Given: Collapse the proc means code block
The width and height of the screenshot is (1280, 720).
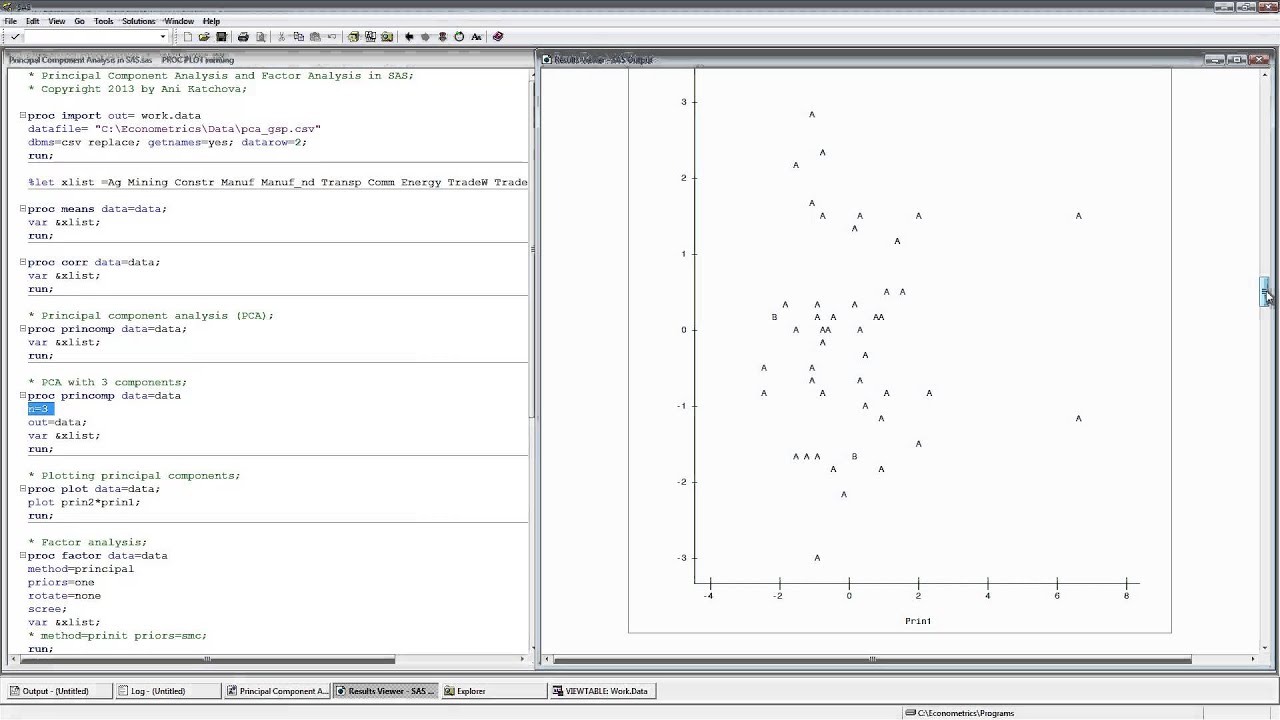Looking at the screenshot, I should click(x=22, y=209).
